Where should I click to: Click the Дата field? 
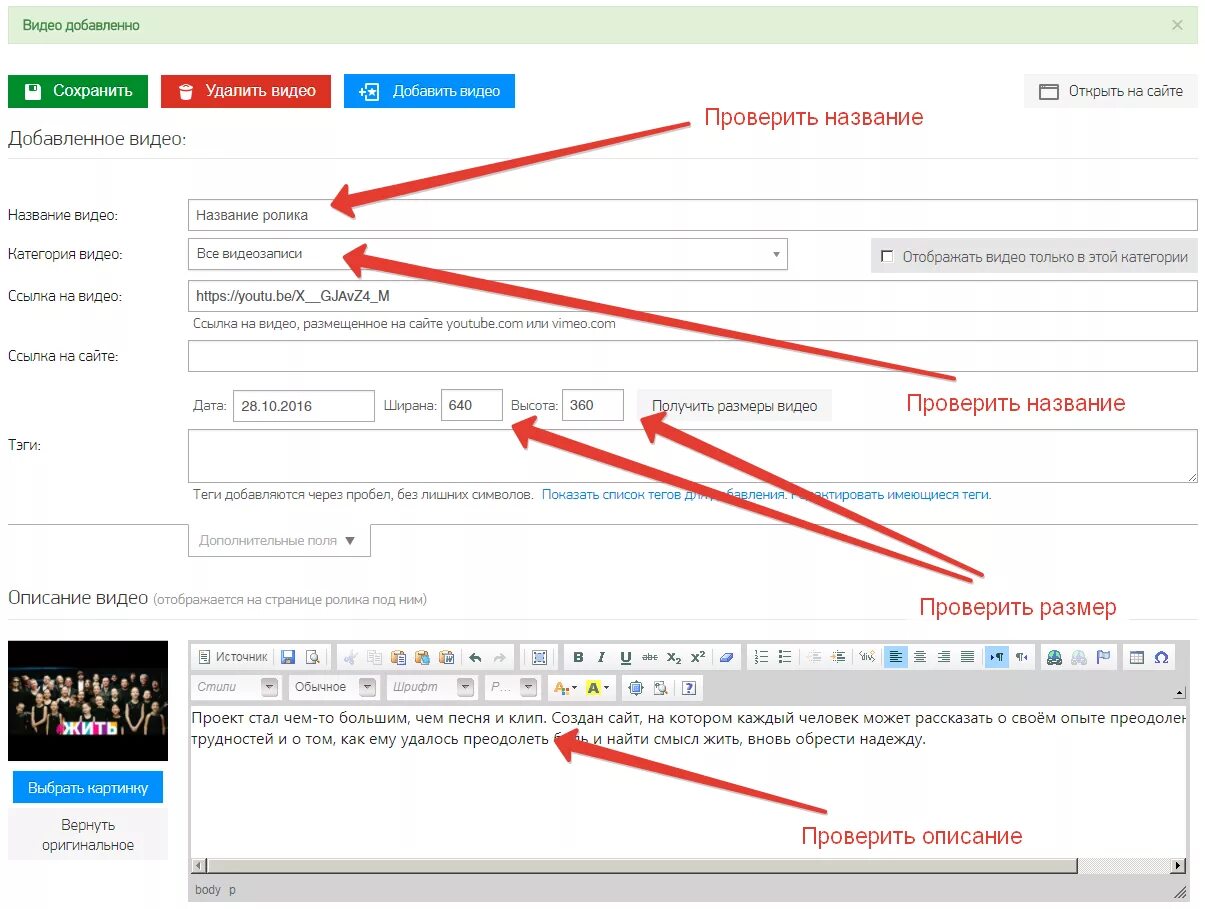tap(304, 406)
